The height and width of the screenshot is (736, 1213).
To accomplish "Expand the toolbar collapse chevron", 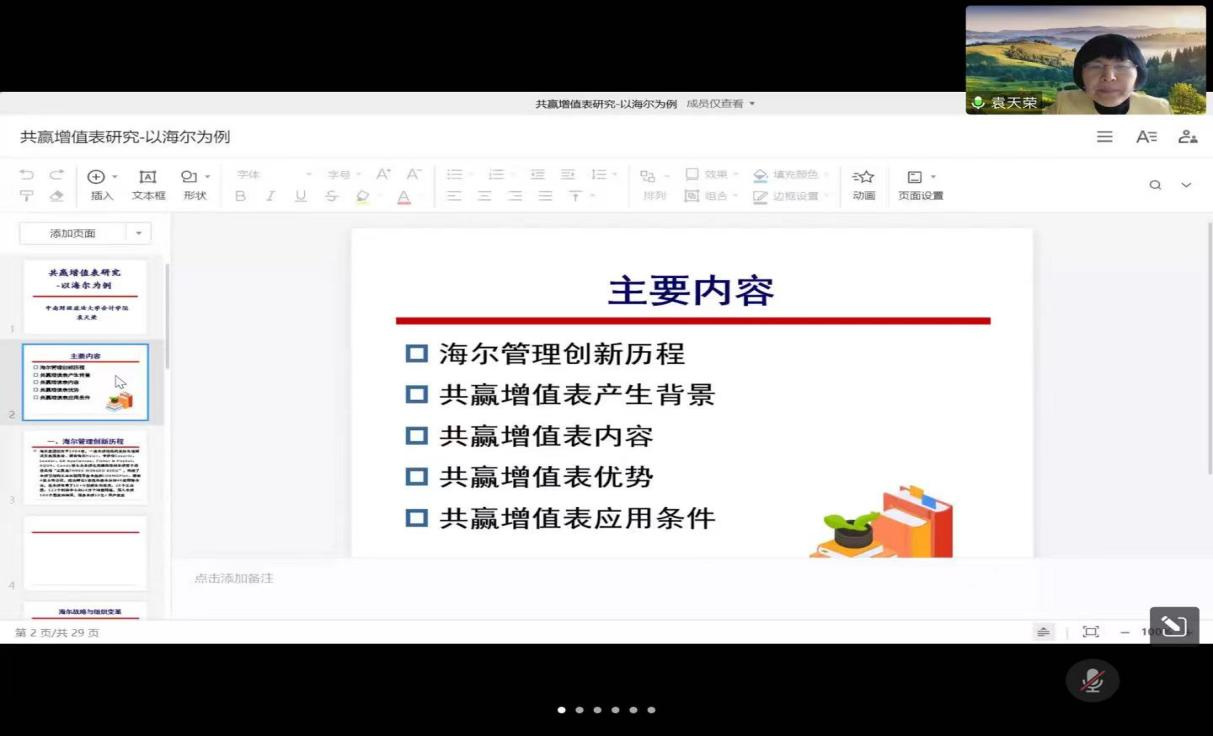I will click(1186, 185).
